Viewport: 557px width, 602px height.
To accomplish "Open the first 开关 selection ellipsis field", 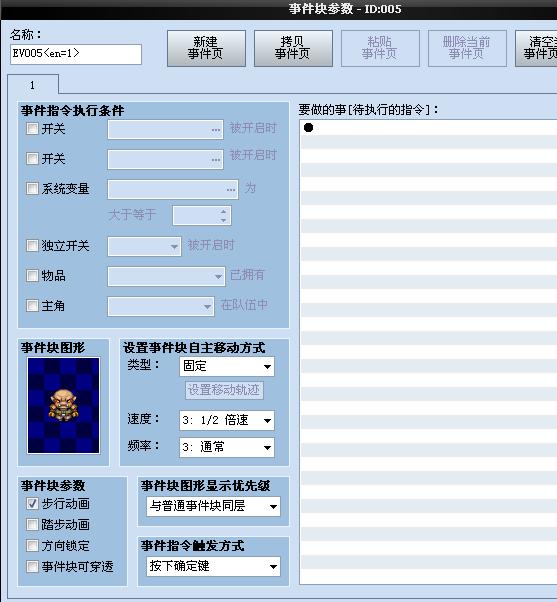I will (x=165, y=129).
